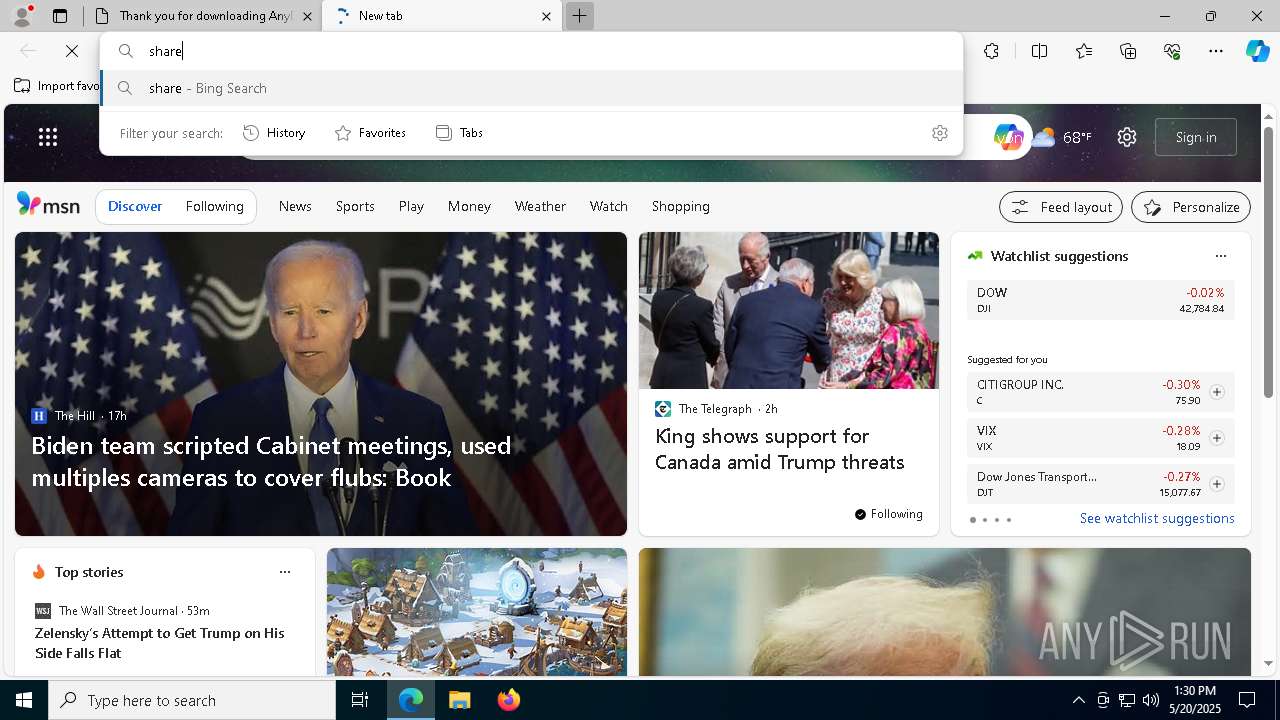
Task: Open Import favorites bookmark bar item
Action: pos(56,86)
